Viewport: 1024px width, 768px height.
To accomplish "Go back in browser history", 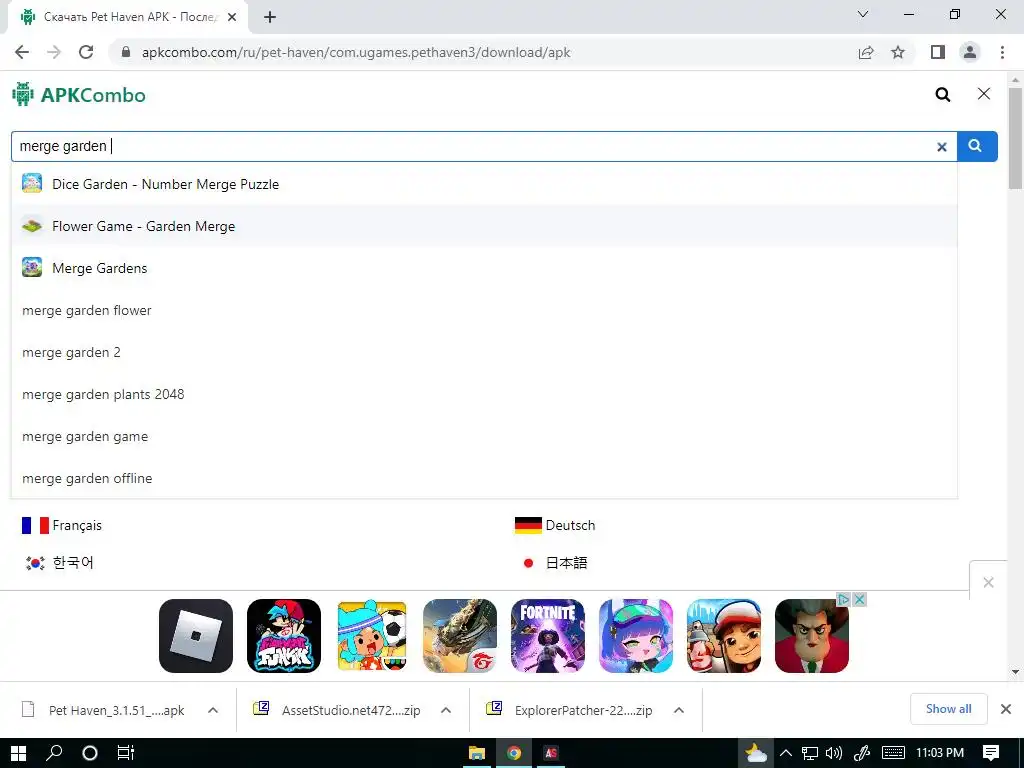I will coord(22,52).
